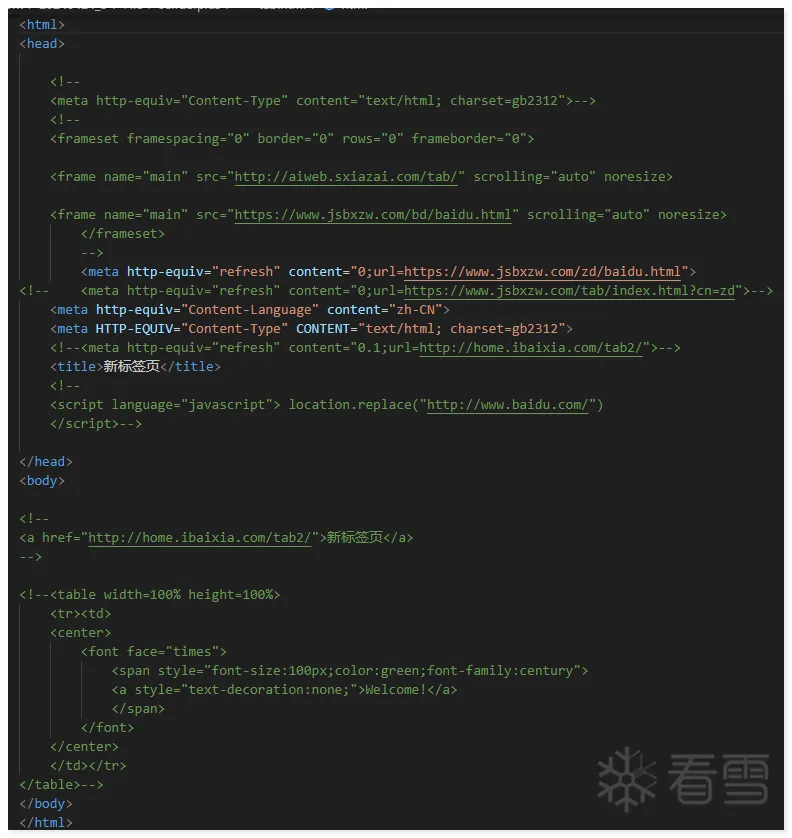Click the closing table comment line

coord(61,785)
